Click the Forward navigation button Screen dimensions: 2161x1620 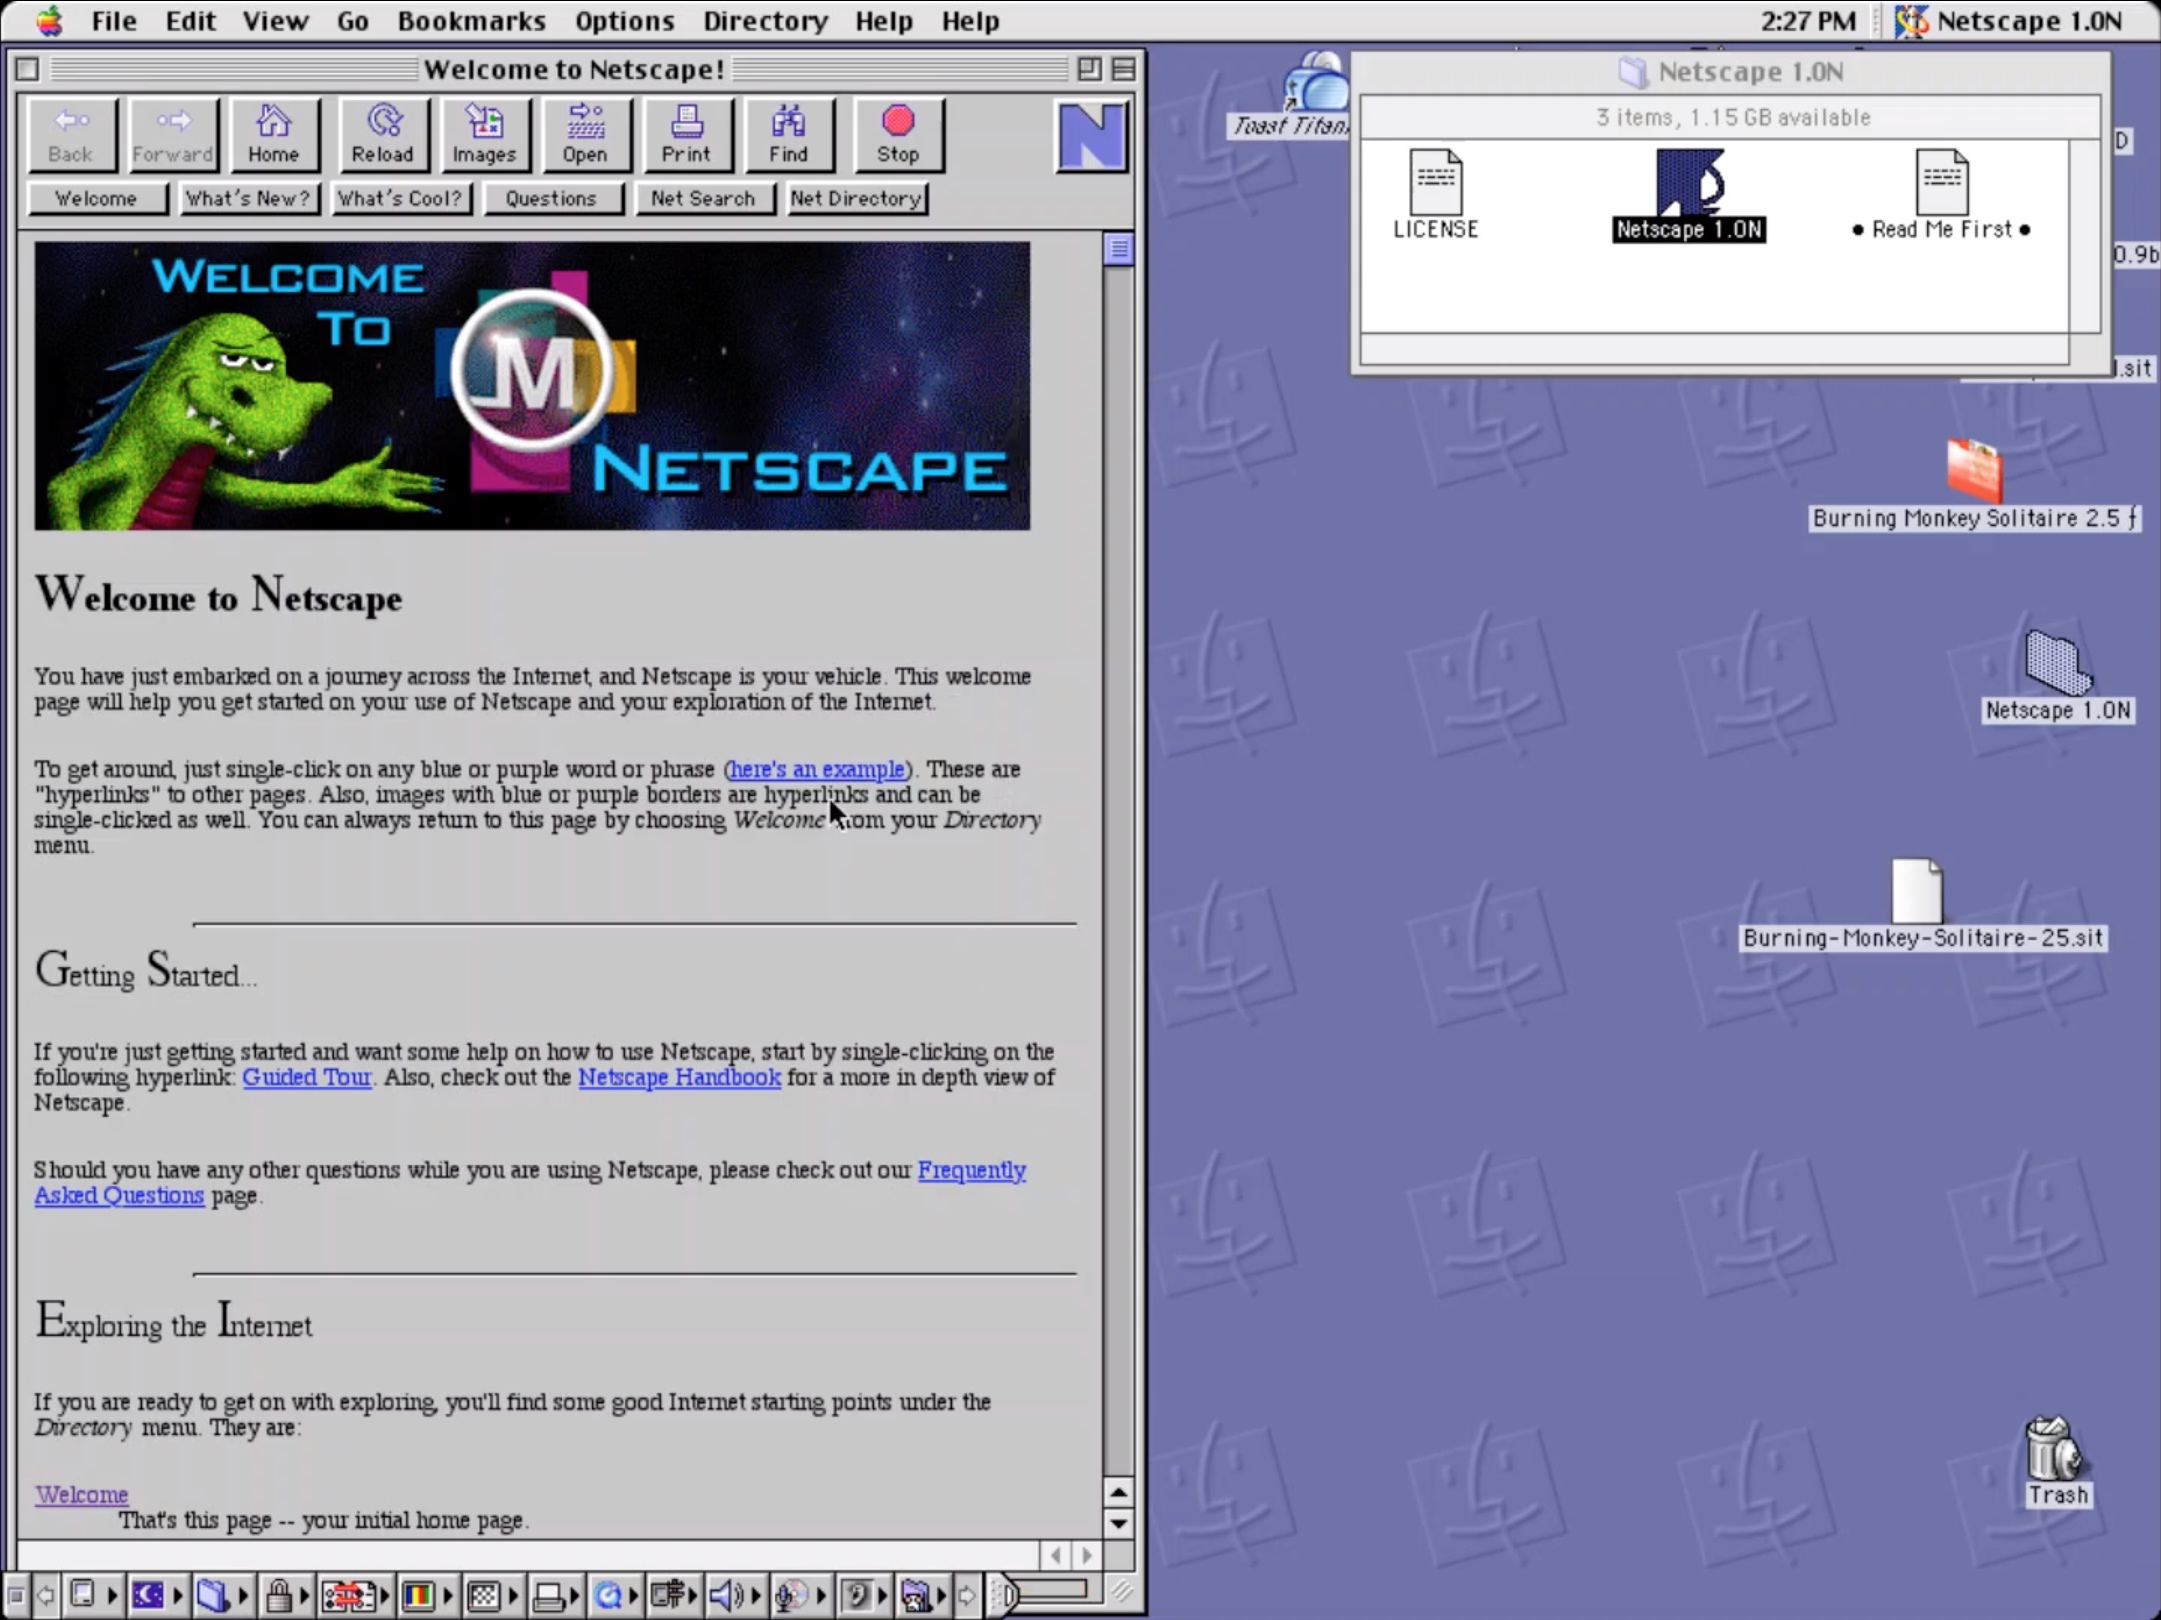pos(170,133)
